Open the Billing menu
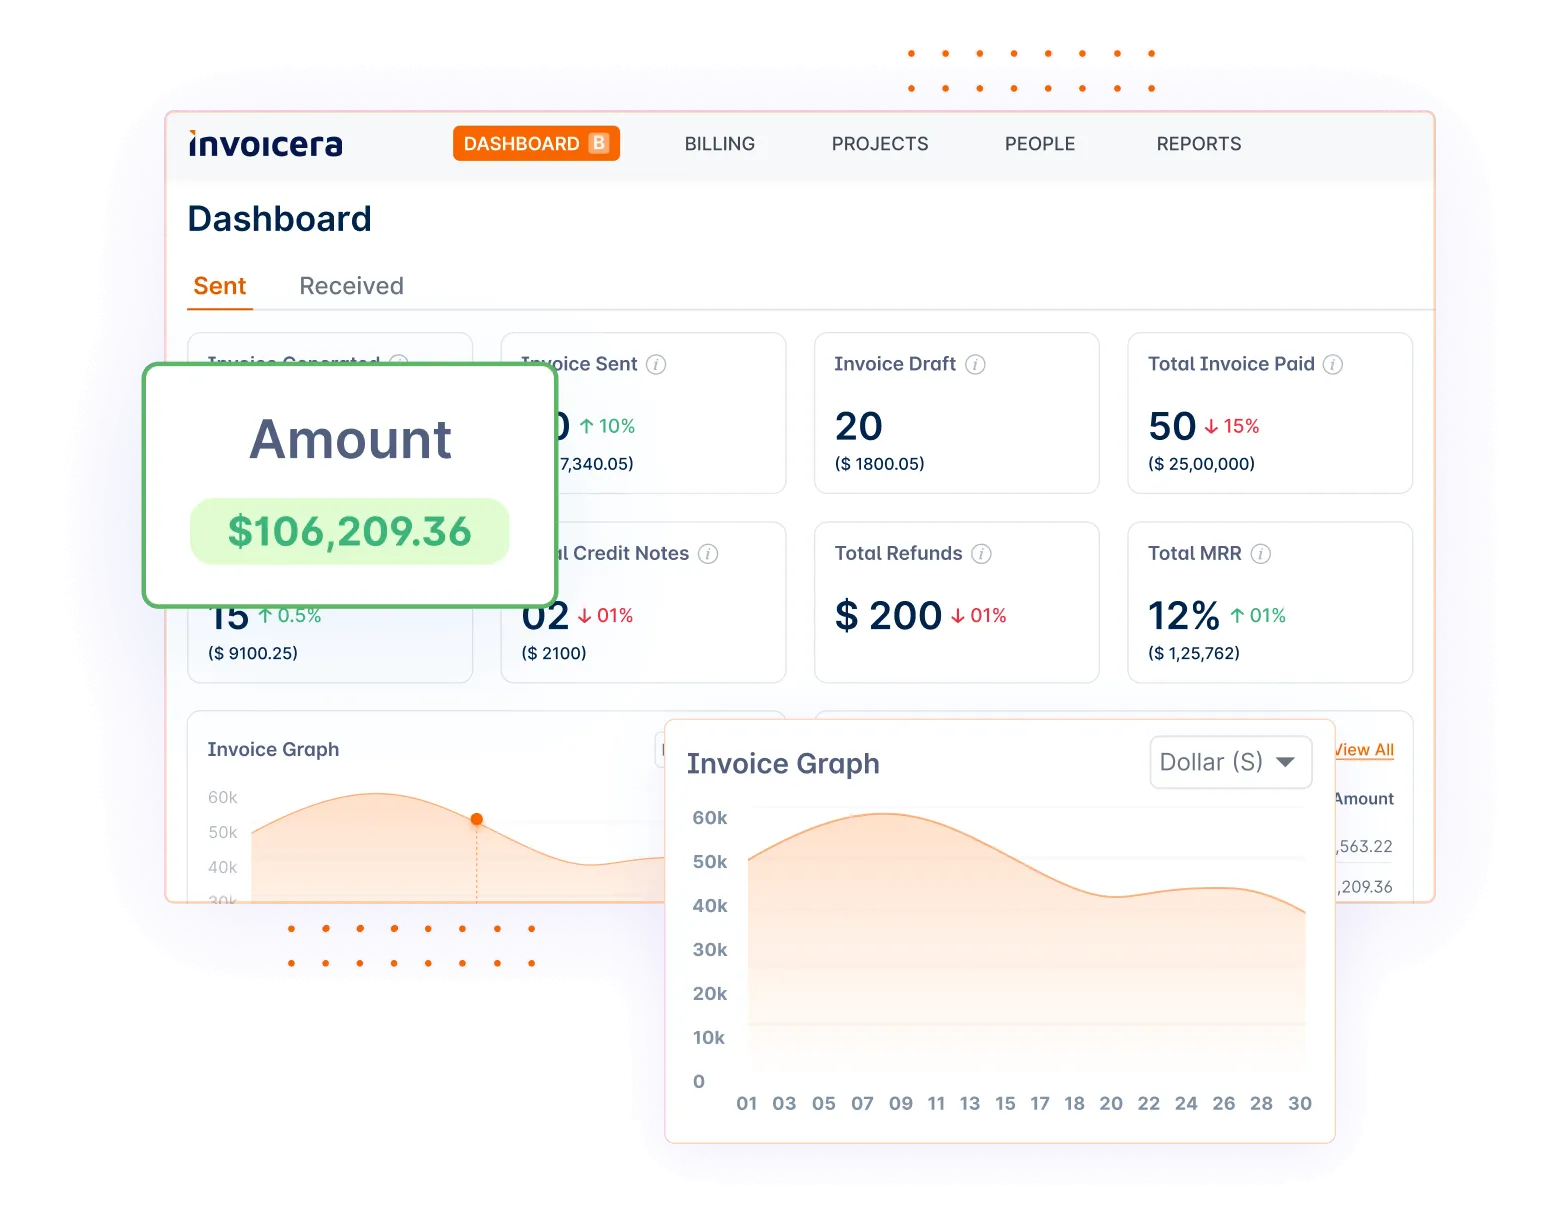The height and width of the screenshot is (1219, 1563). [x=719, y=143]
